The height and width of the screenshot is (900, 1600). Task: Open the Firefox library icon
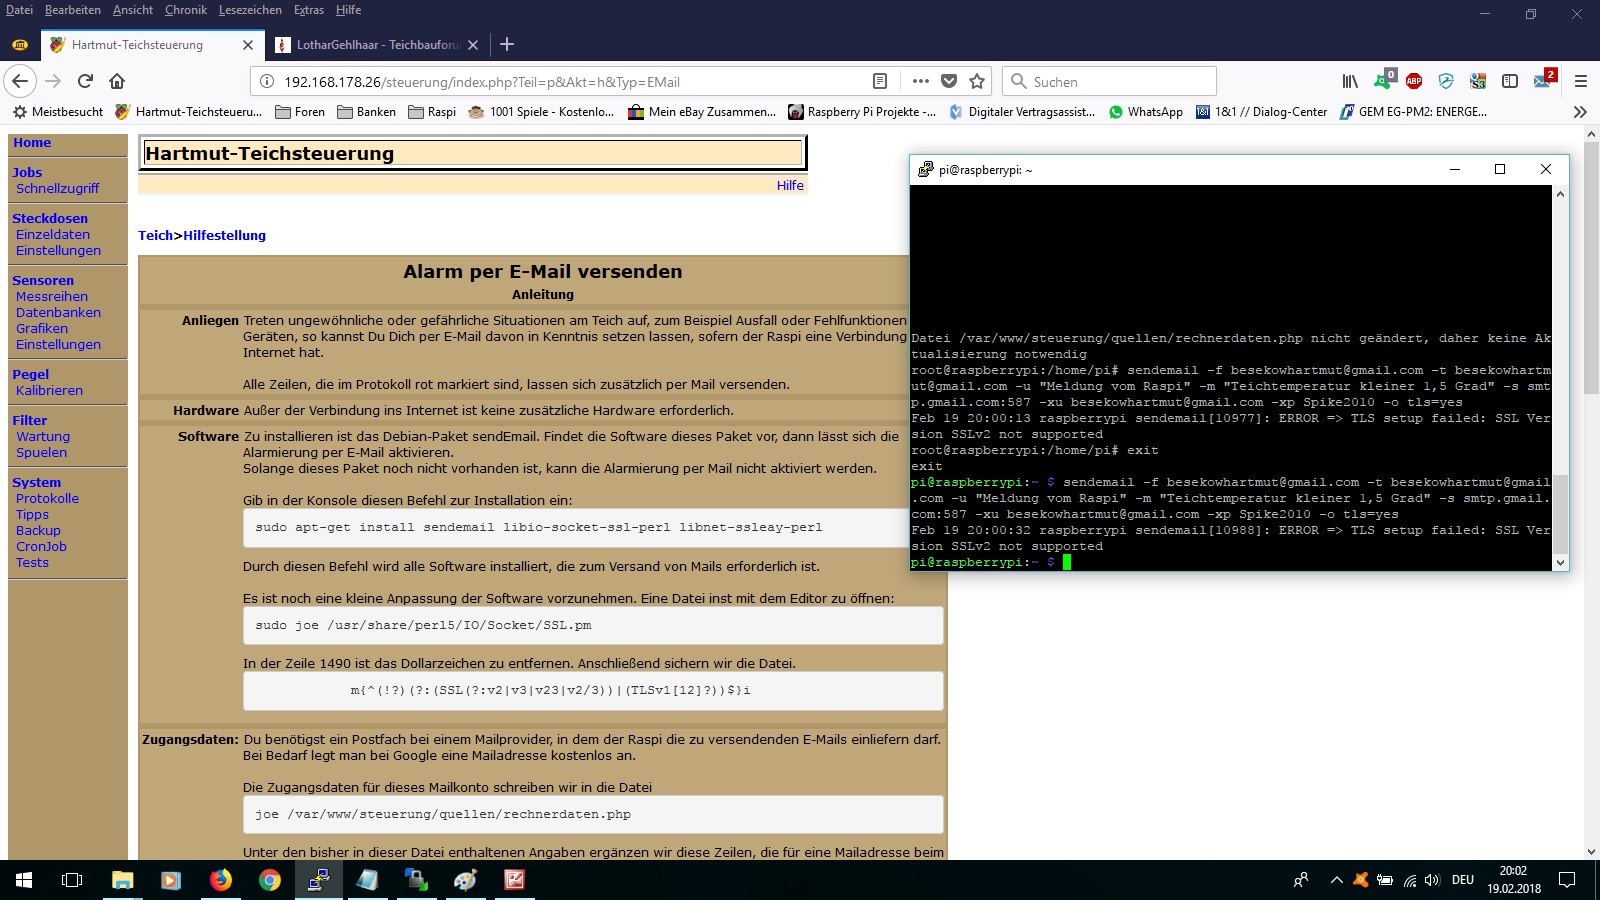[x=1350, y=81]
